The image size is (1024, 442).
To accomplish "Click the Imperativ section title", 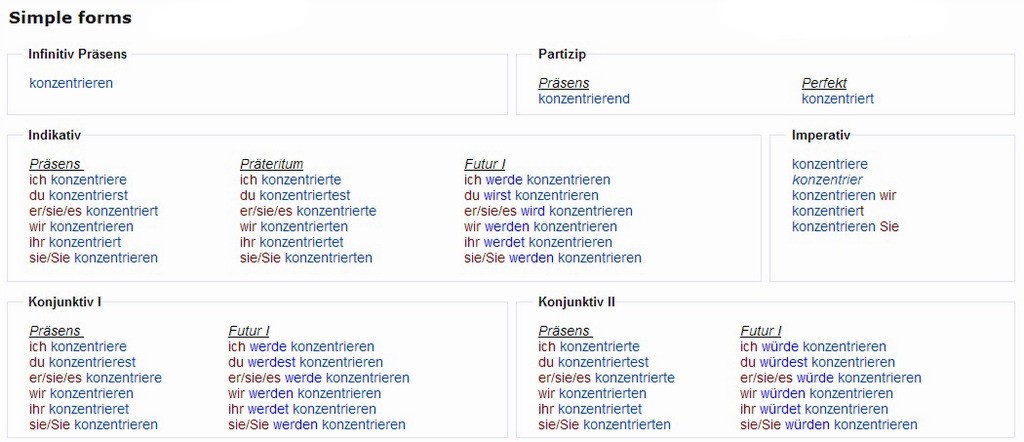I will 820,135.
